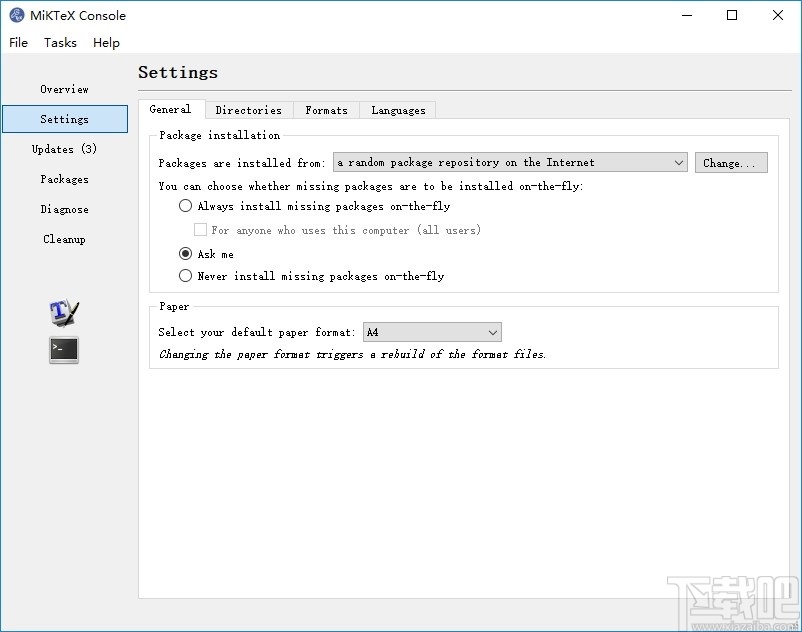
Task: Switch to the Formats tab
Action: 326,110
